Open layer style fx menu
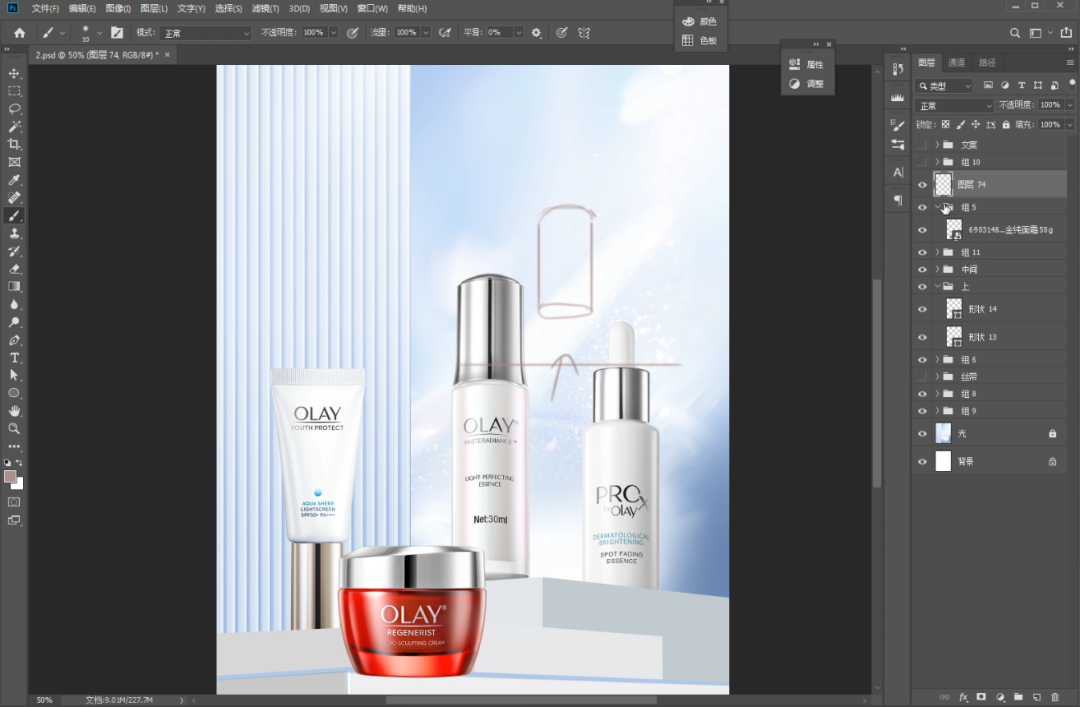 click(963, 697)
